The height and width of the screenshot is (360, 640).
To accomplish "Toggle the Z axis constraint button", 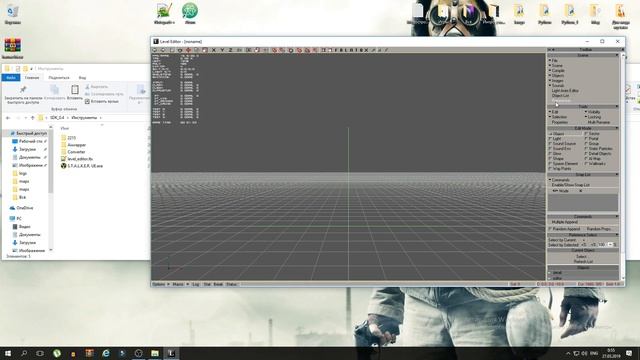I will pyautogui.click(x=230, y=50).
